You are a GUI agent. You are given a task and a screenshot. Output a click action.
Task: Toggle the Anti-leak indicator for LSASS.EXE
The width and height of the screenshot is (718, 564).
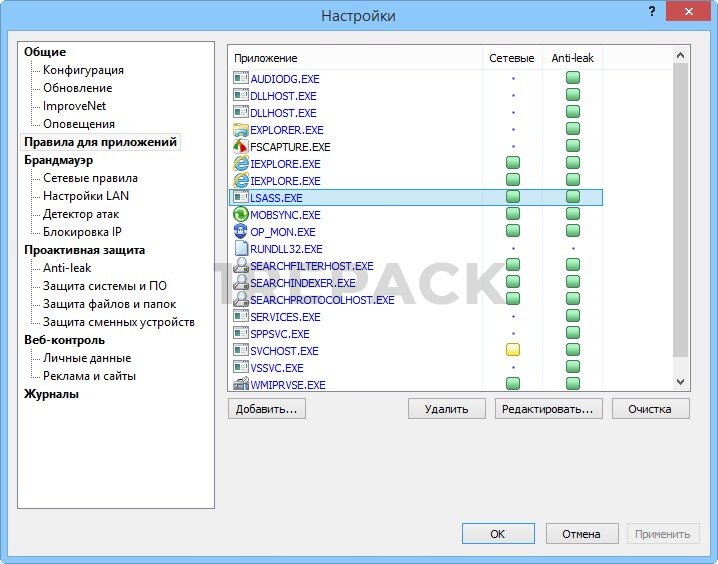(573, 198)
